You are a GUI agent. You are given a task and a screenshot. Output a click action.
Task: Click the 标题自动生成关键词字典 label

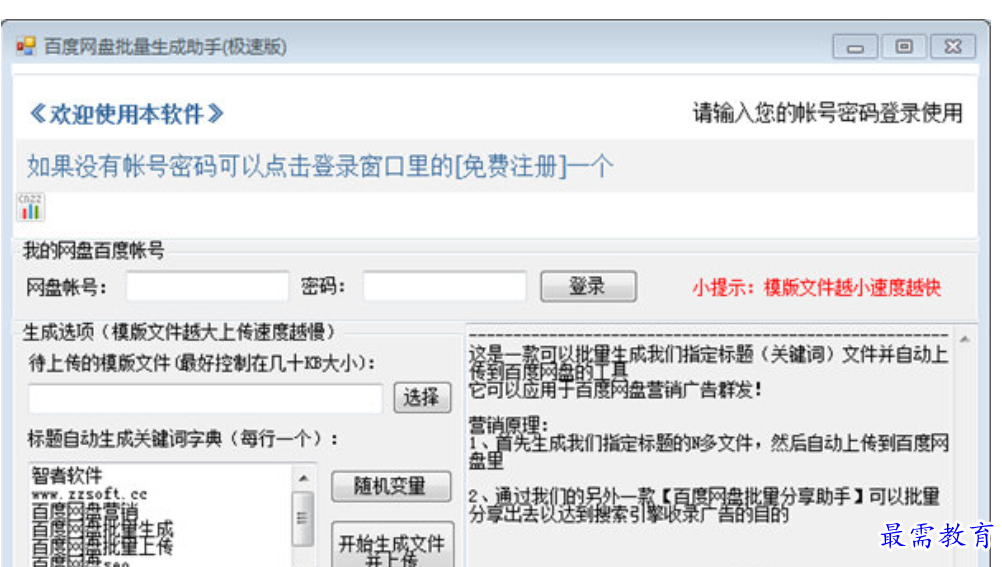click(x=183, y=439)
